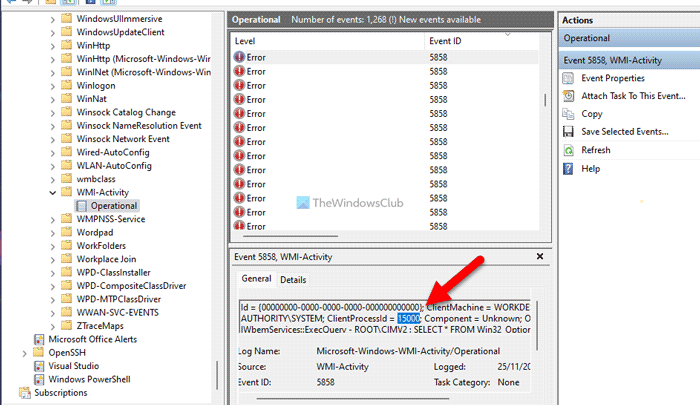This screenshot has width=700, height=405.
Task: Collapse the WMI-Activity tree node
Action: pyautogui.click(x=53, y=193)
